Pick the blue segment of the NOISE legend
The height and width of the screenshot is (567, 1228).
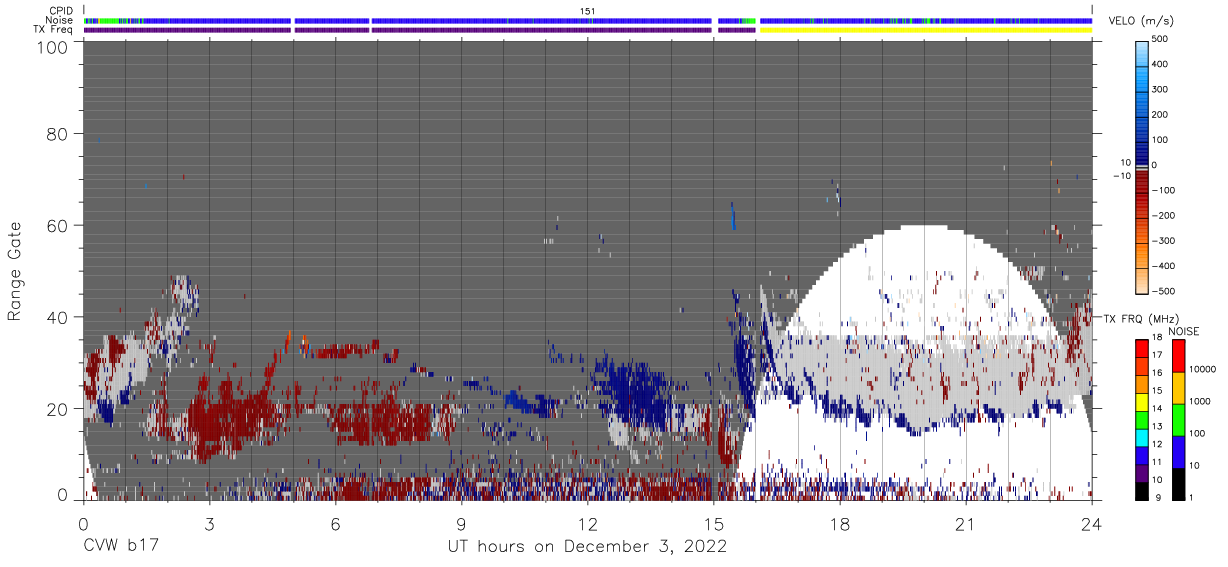[x=1178, y=451]
